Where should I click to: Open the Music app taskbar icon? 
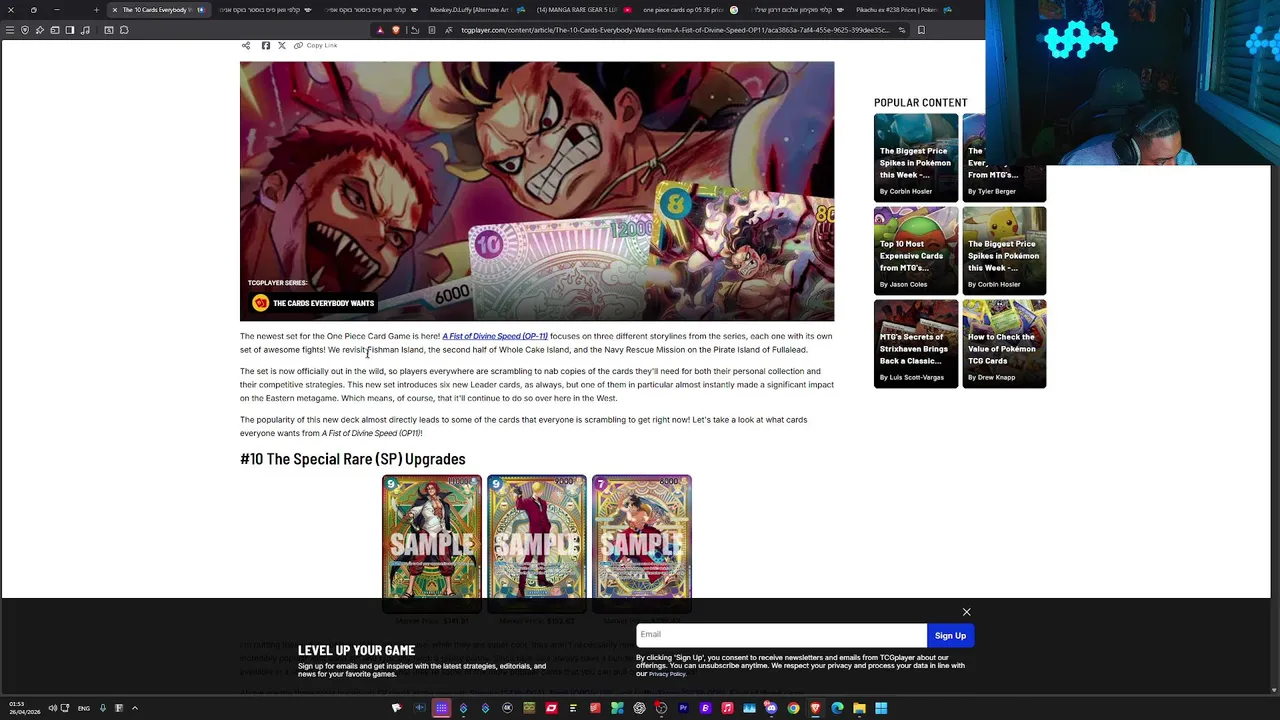tap(727, 708)
